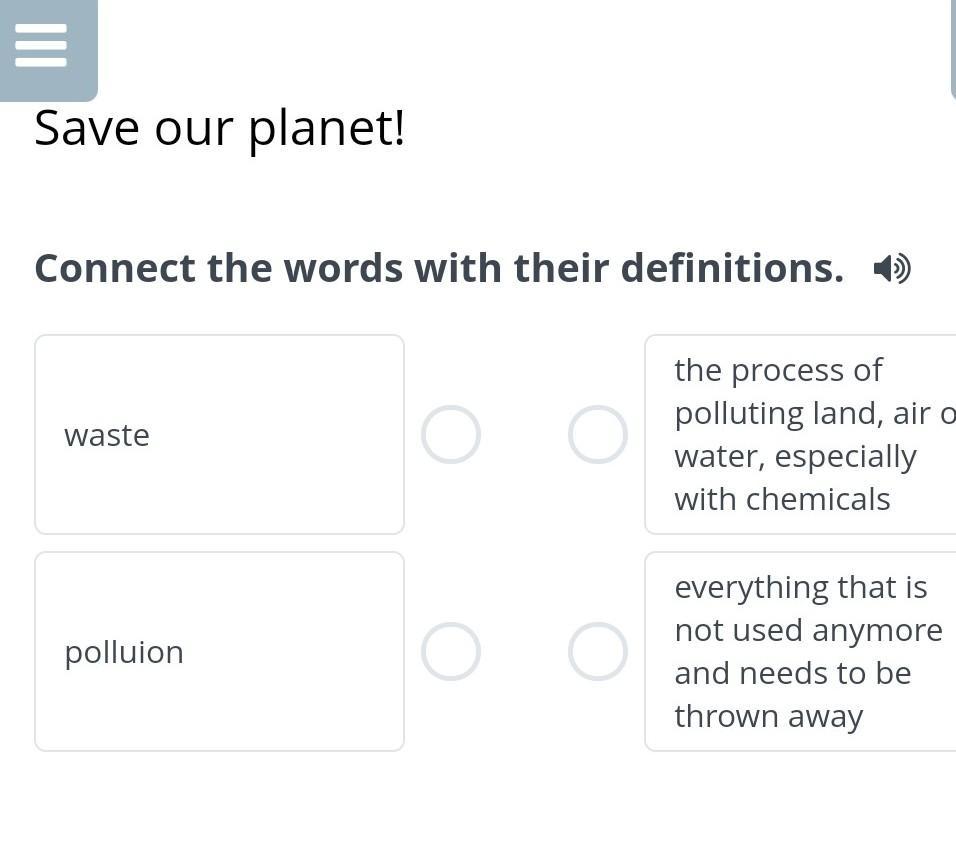Click the "waste" label text
The width and height of the screenshot is (956, 849).
107,436
